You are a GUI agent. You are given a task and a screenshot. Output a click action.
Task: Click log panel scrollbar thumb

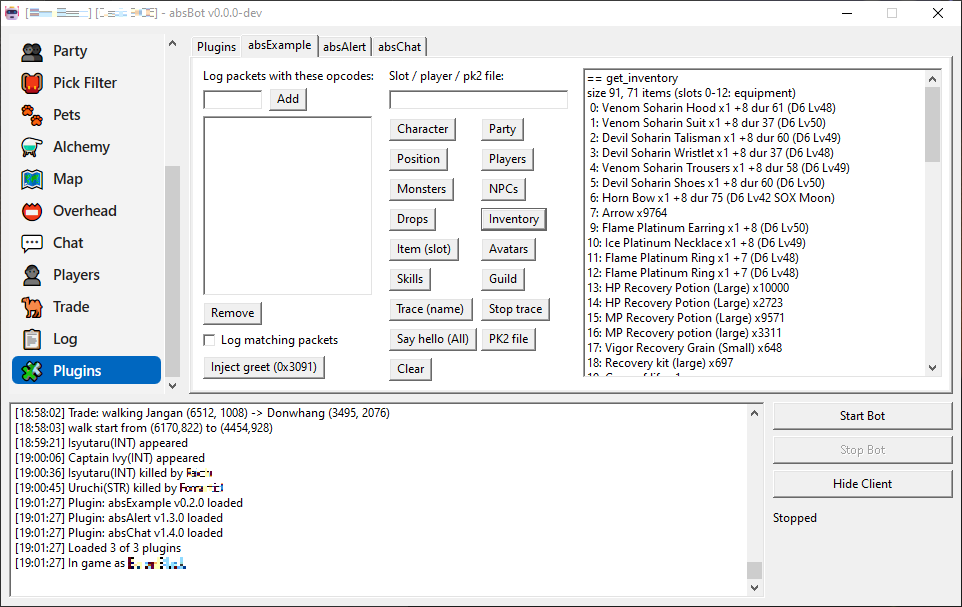coord(755,570)
